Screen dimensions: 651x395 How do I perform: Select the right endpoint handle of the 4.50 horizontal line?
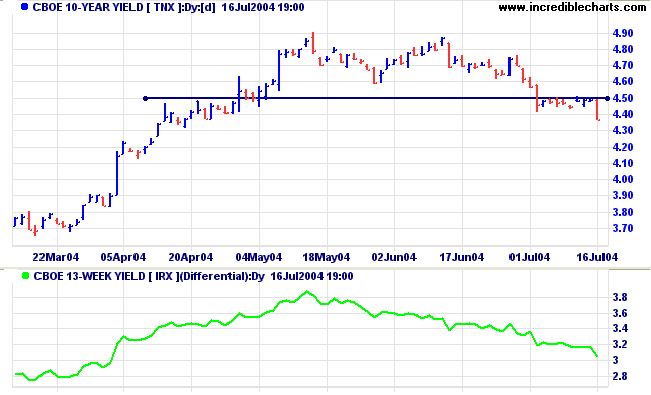pyautogui.click(x=607, y=98)
